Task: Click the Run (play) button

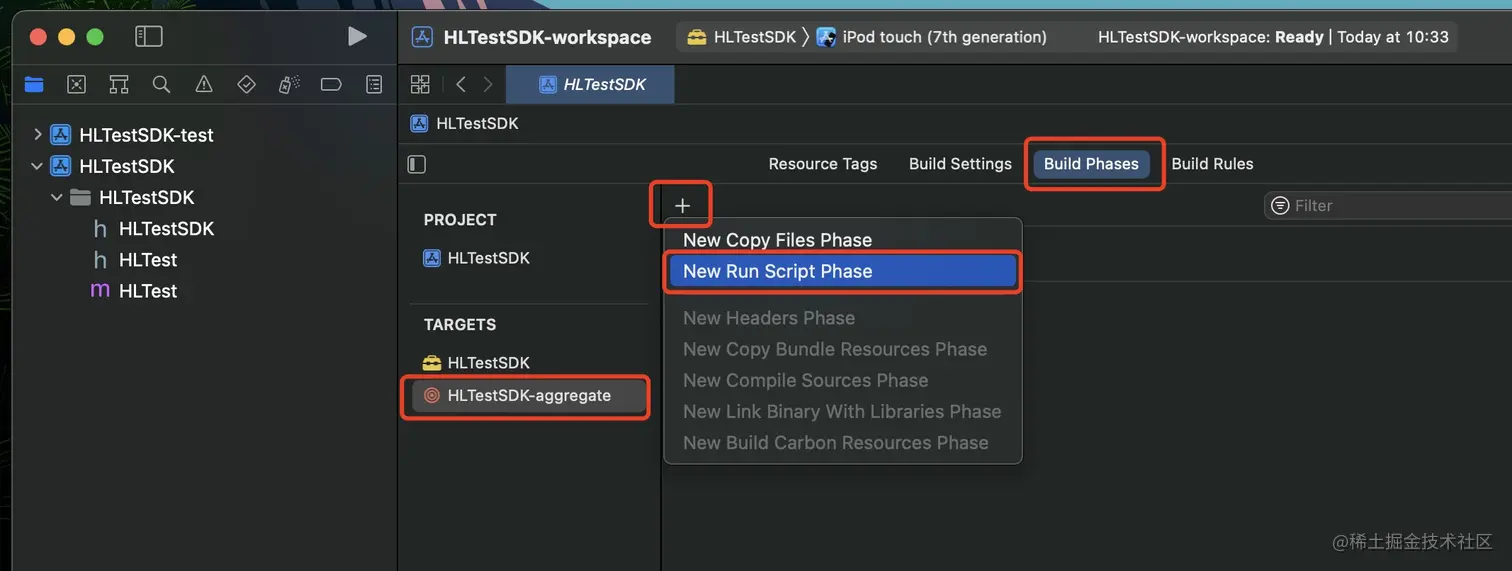Action: (x=357, y=37)
